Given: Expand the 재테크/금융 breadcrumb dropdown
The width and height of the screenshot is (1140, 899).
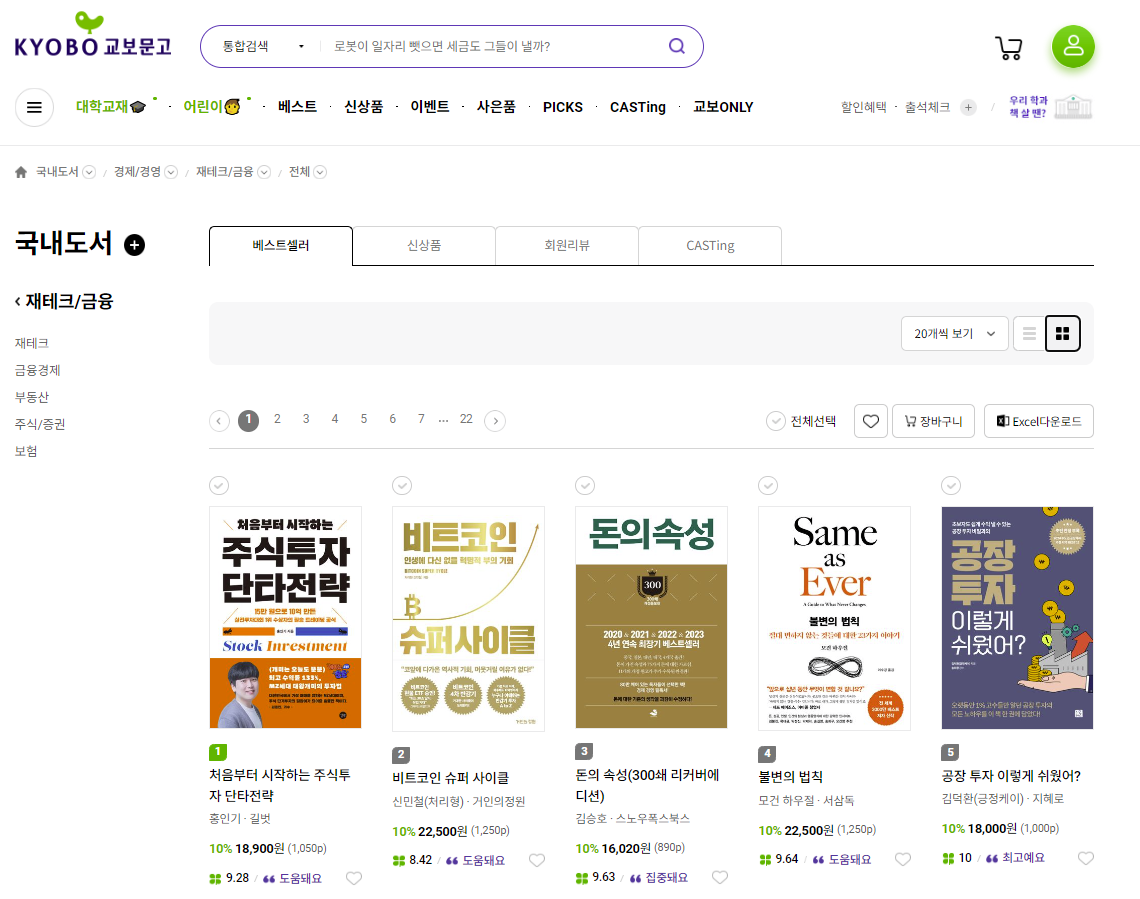Looking at the screenshot, I should [x=264, y=172].
